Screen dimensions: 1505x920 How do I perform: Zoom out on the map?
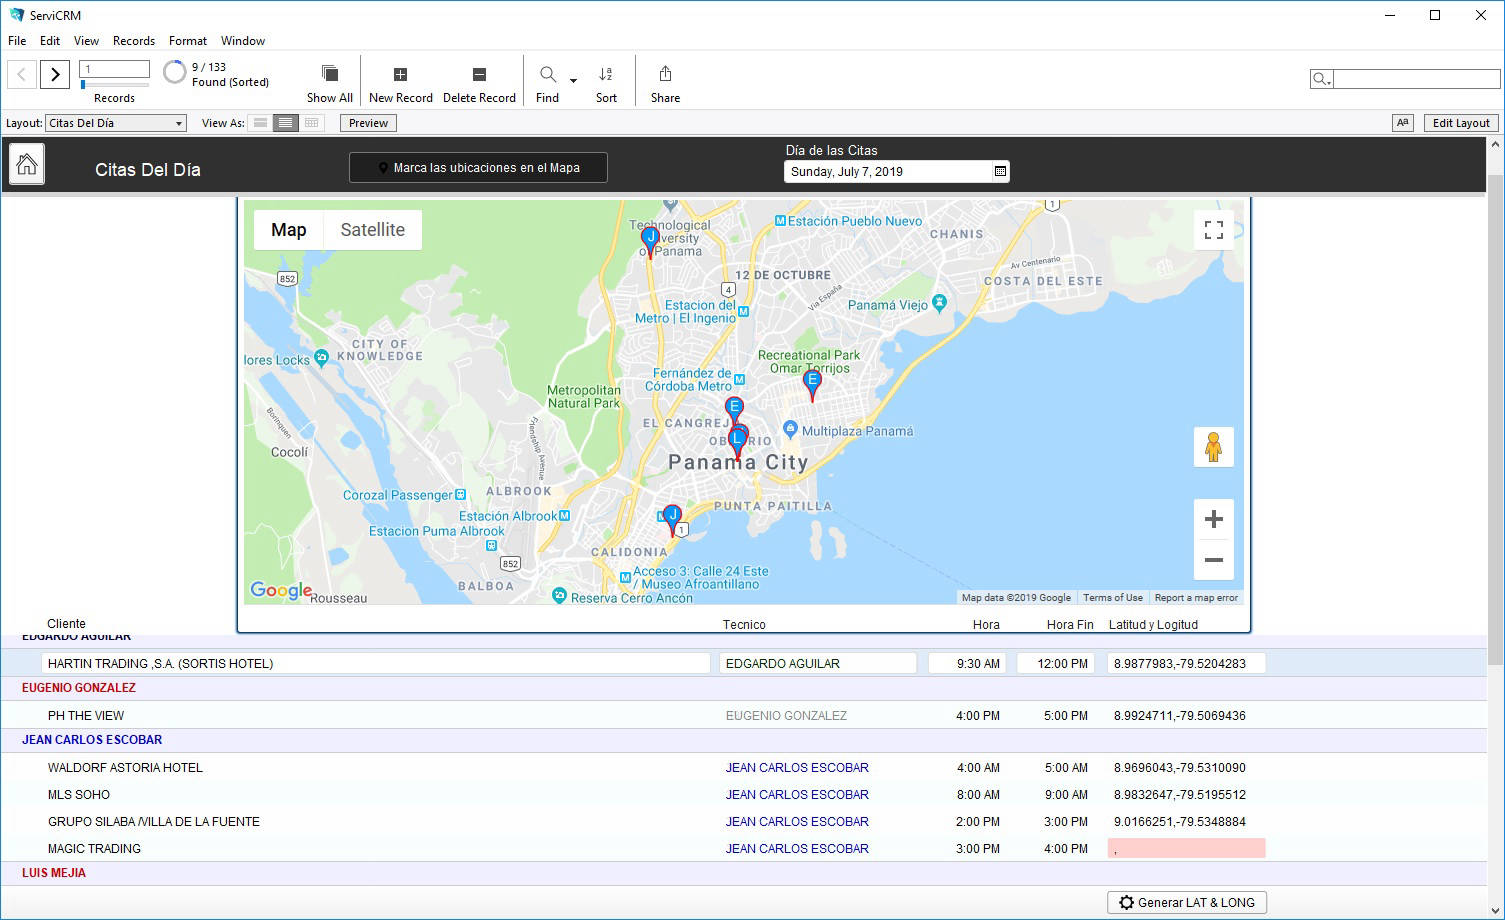pos(1214,560)
